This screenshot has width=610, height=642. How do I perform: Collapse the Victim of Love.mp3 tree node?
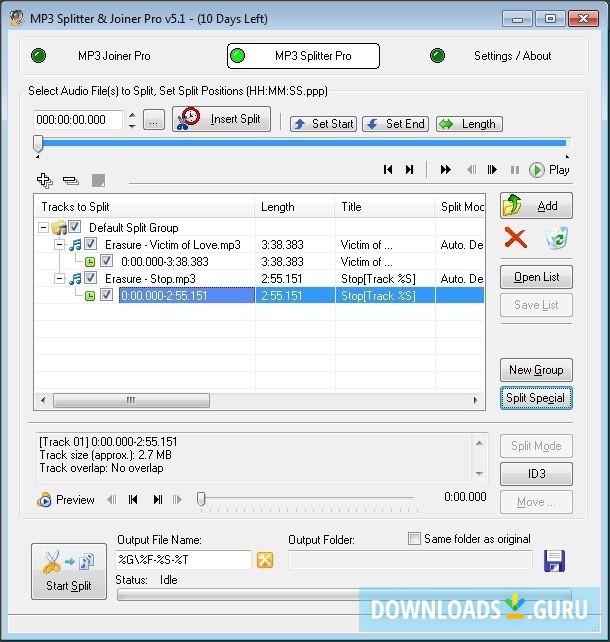coord(59,244)
